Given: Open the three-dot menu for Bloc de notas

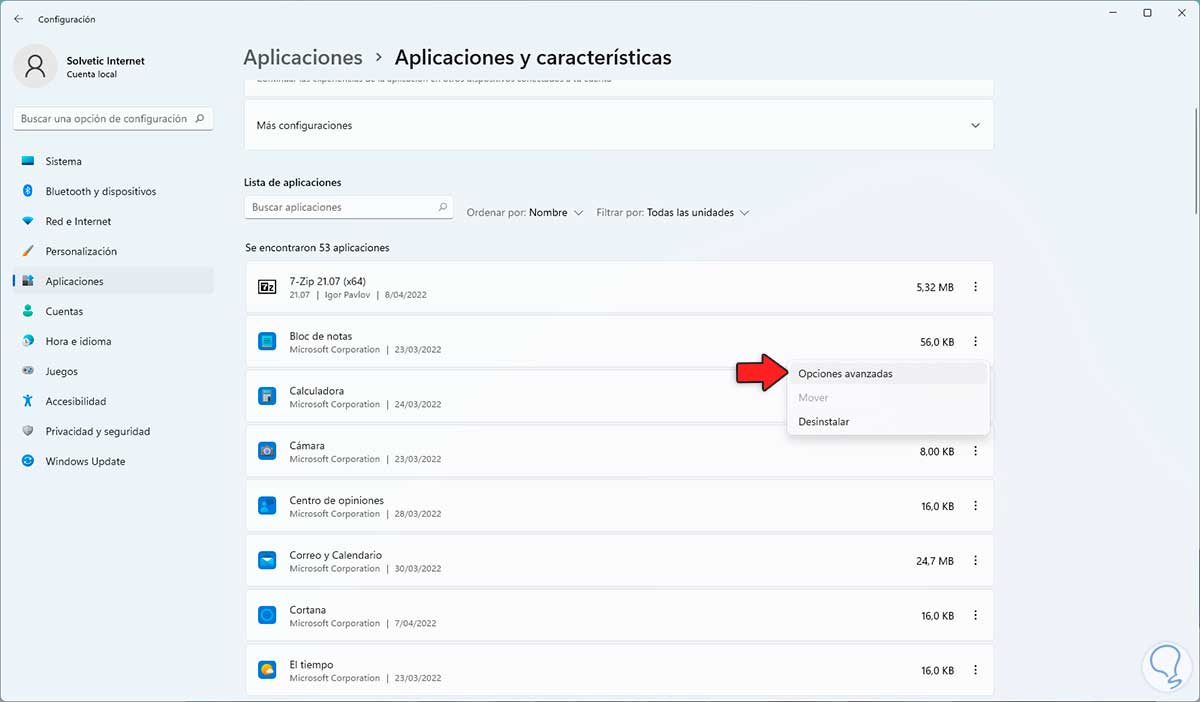Looking at the screenshot, I should point(975,342).
